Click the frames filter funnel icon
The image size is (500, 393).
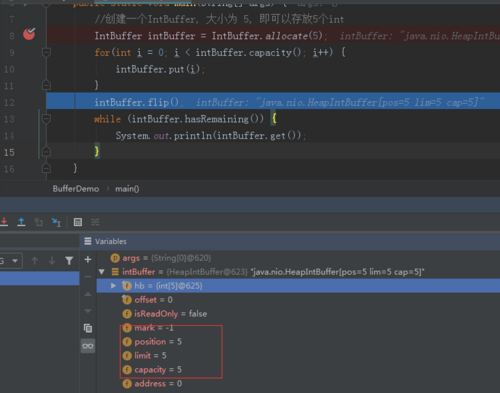(69, 261)
